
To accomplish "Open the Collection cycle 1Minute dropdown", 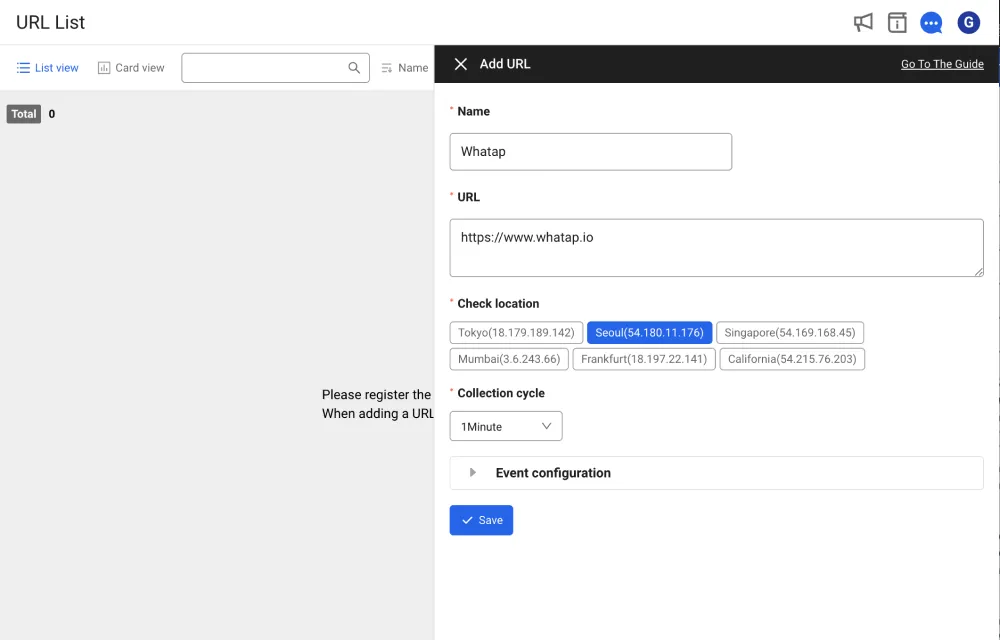I will pos(506,426).
